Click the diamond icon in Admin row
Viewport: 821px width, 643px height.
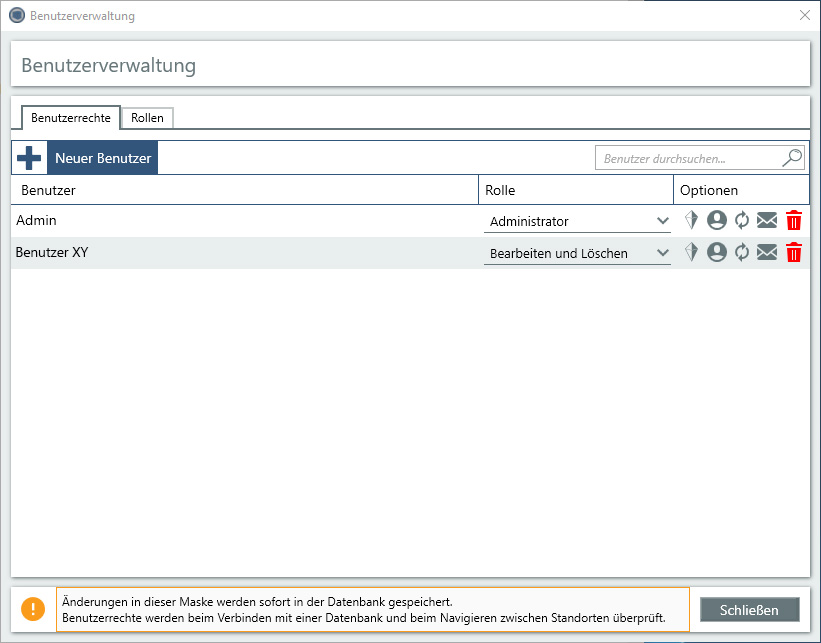[x=691, y=221]
